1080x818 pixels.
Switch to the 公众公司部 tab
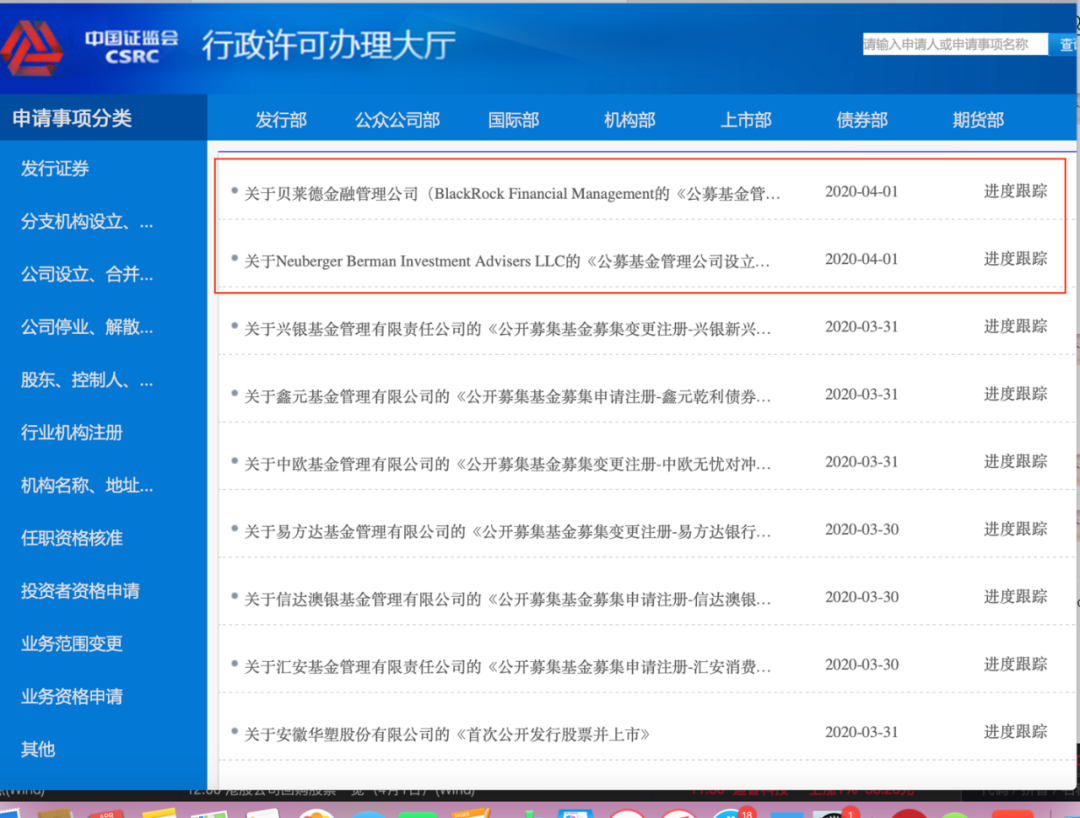pyautogui.click(x=397, y=120)
